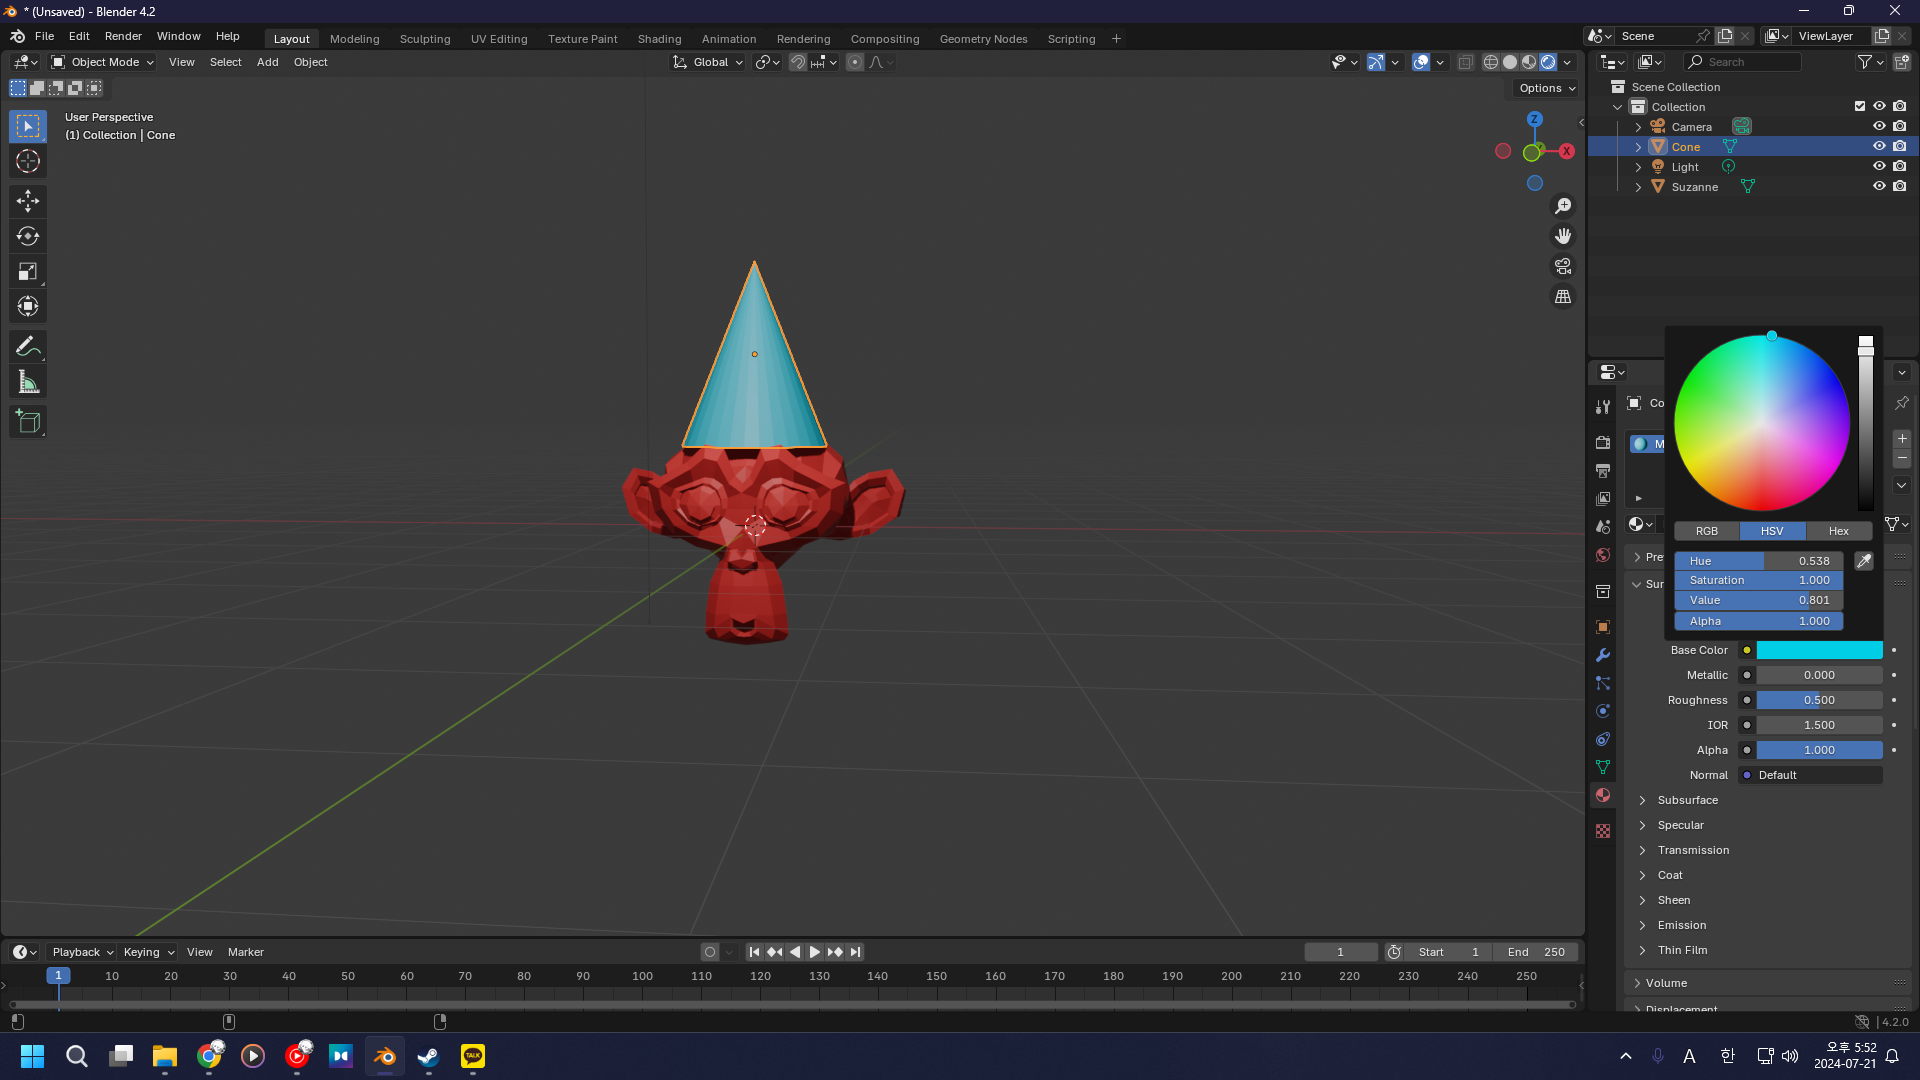This screenshot has height=1080, width=1920.
Task: Expand the Emission panel
Action: click(x=1681, y=925)
